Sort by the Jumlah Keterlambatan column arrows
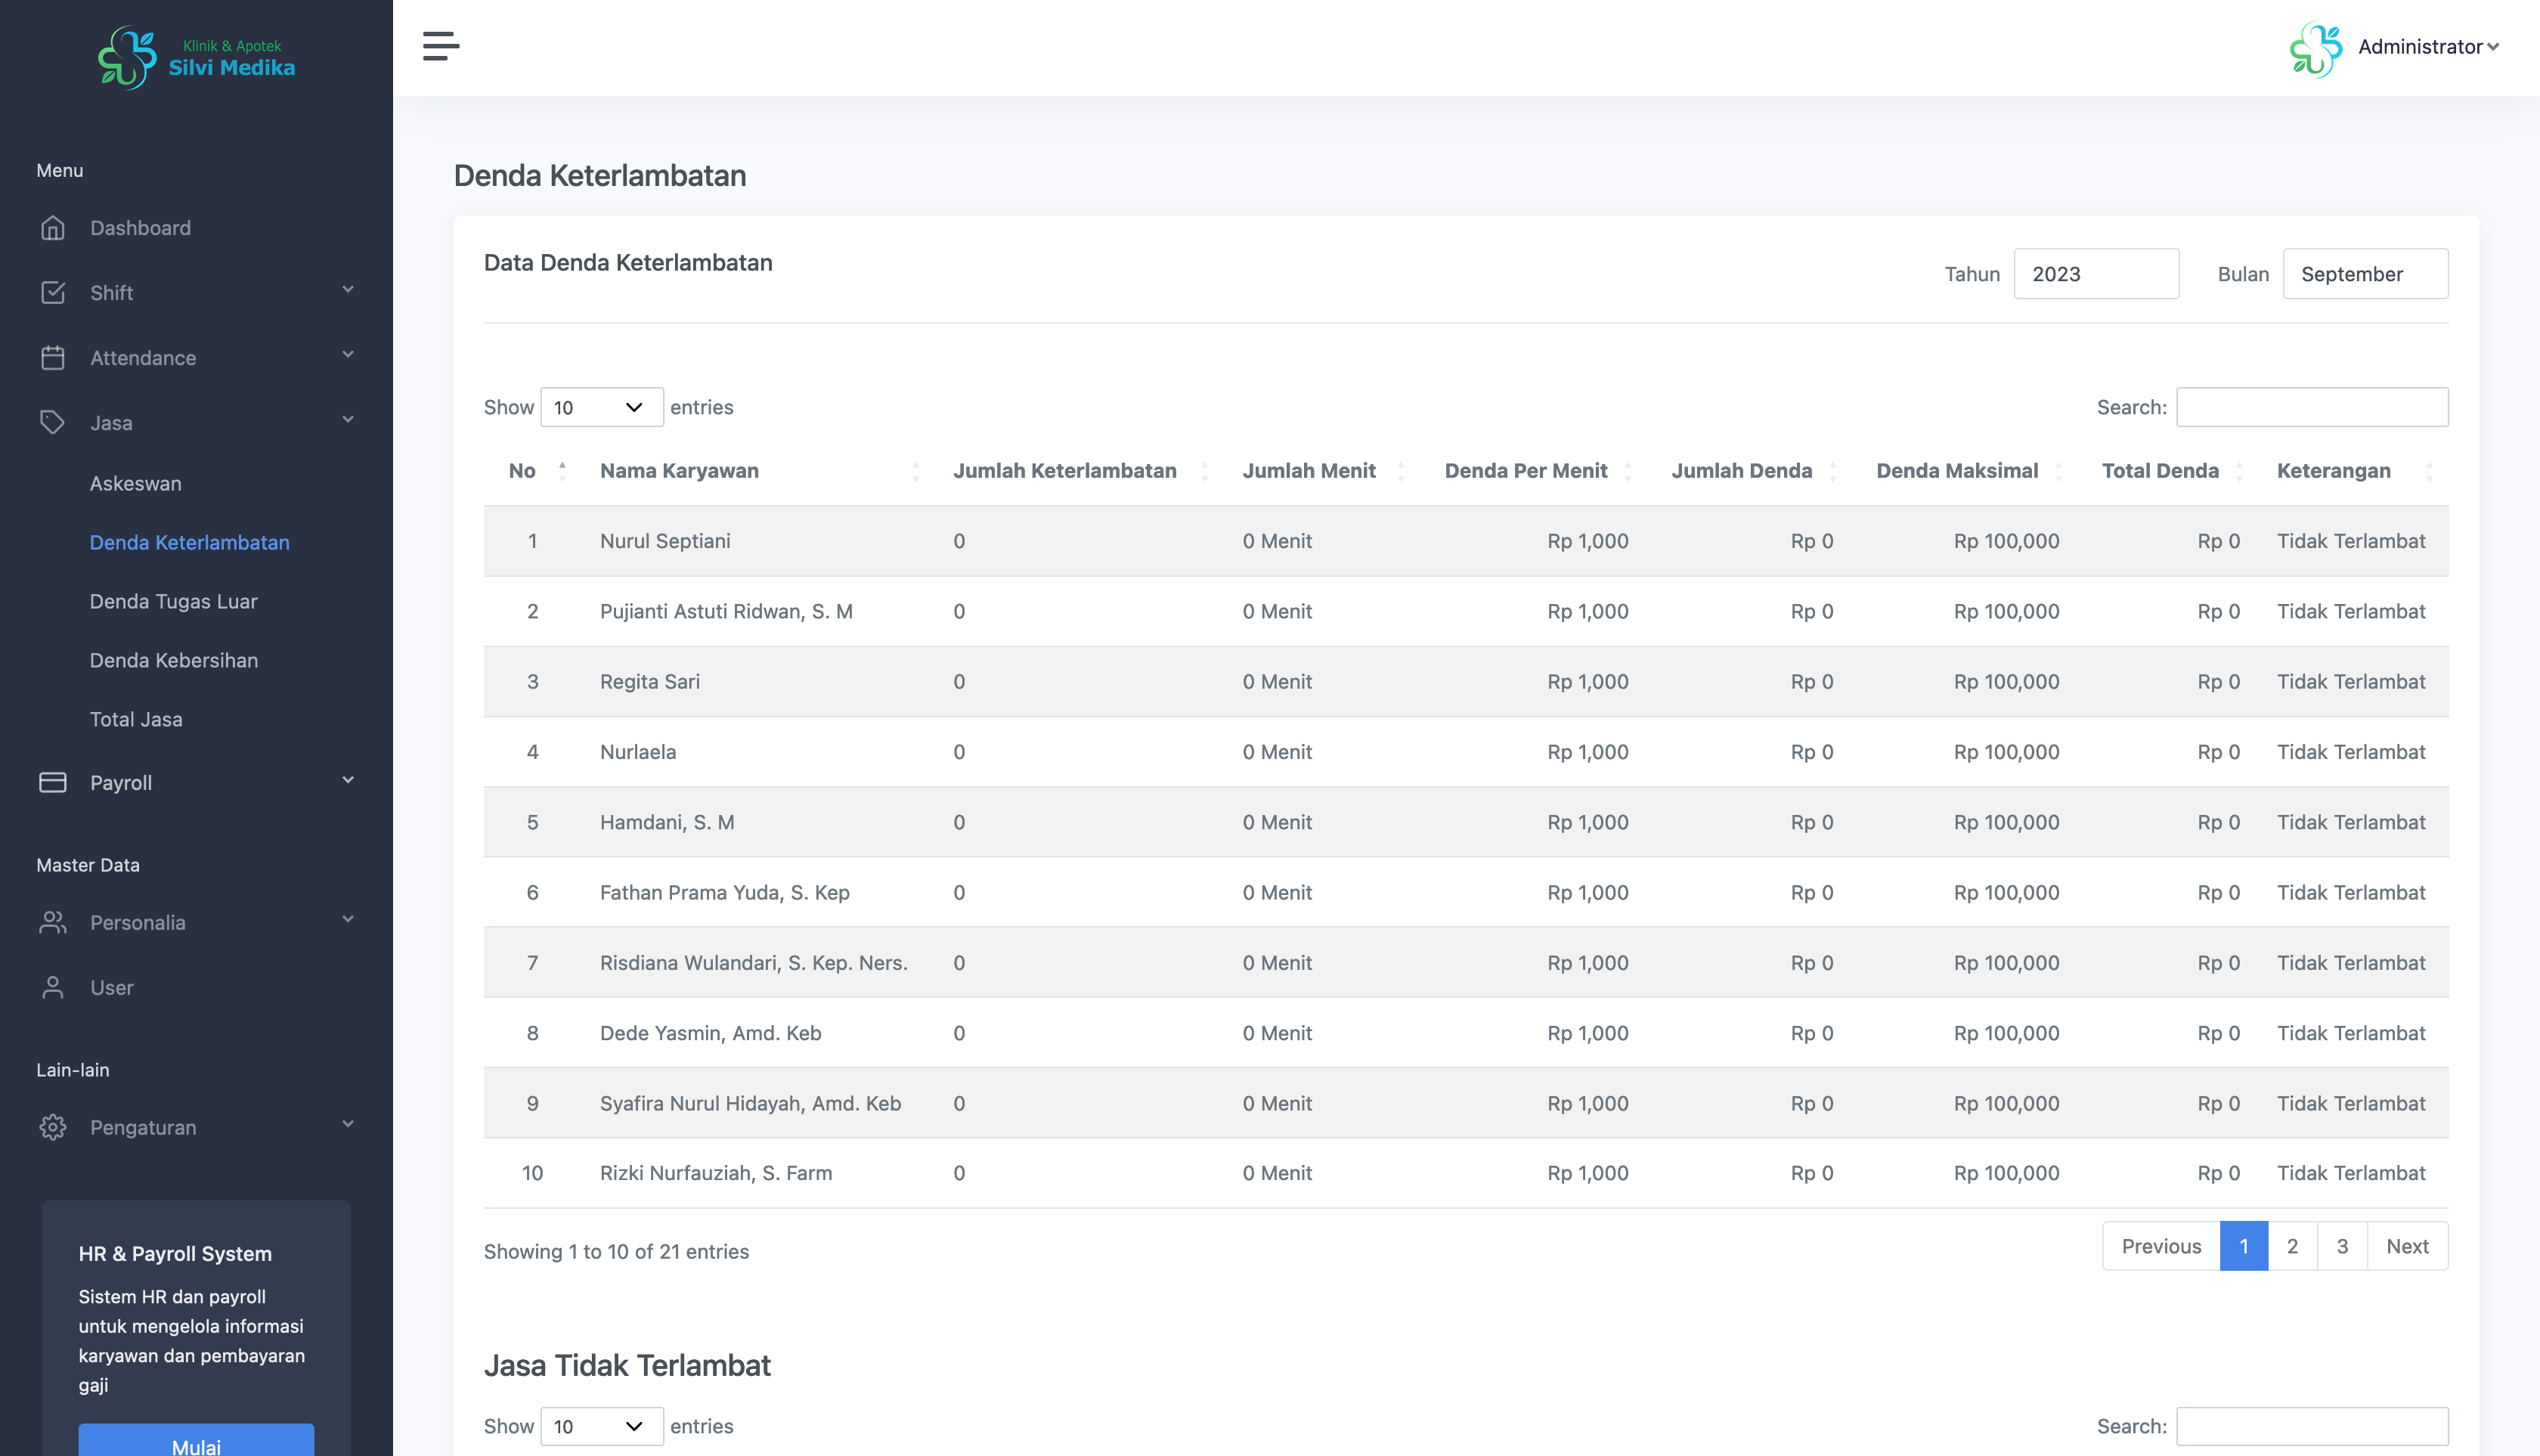Viewport: 2540px width, 1456px height. click(x=1204, y=471)
